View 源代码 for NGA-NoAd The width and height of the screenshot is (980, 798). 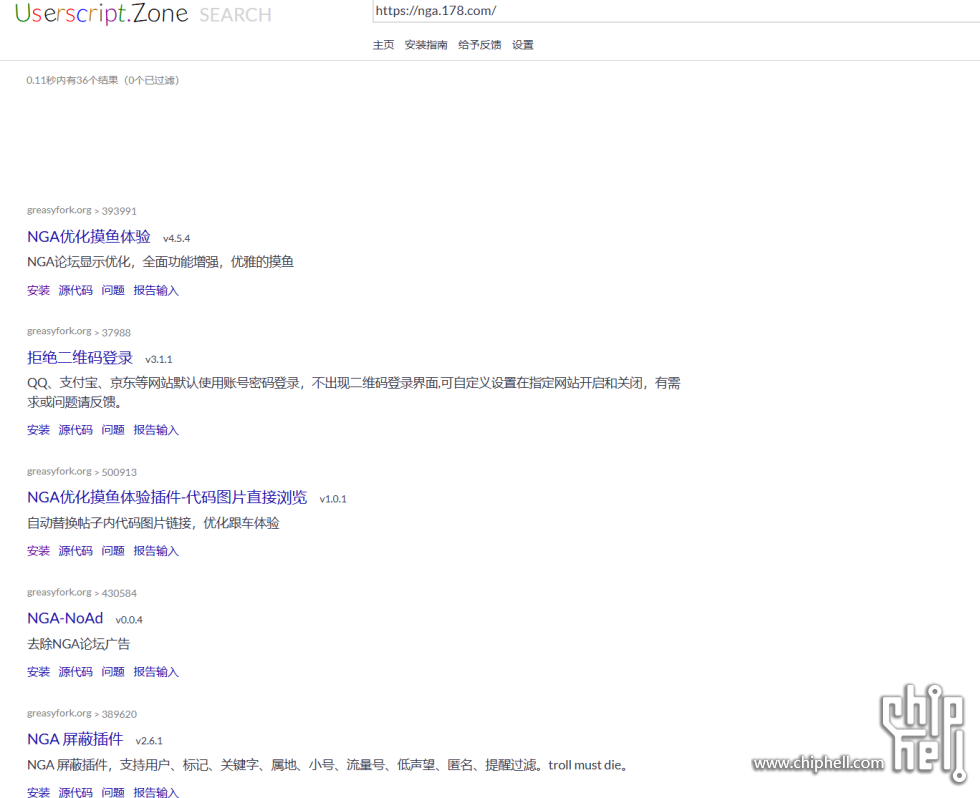tap(76, 672)
